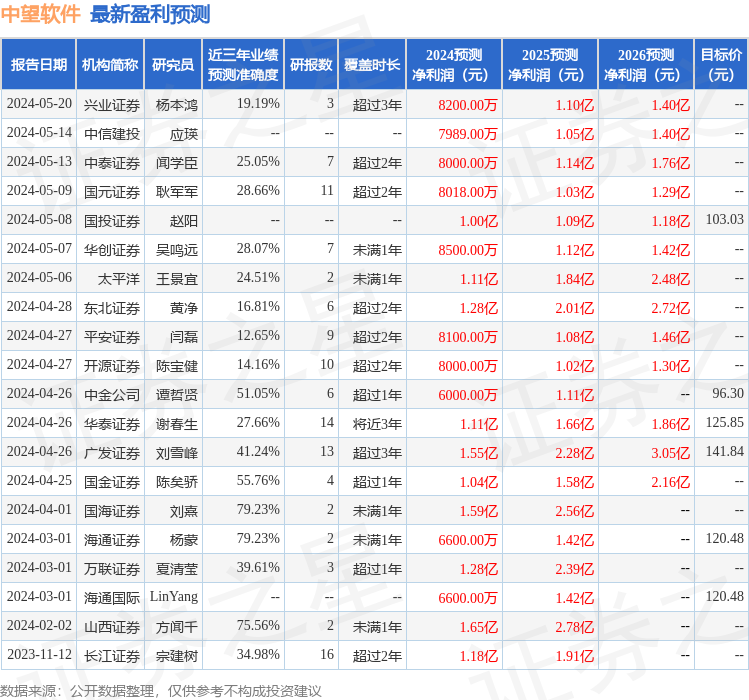Click the 研究员 column header
This screenshot has height=700, width=749.
pos(173,65)
